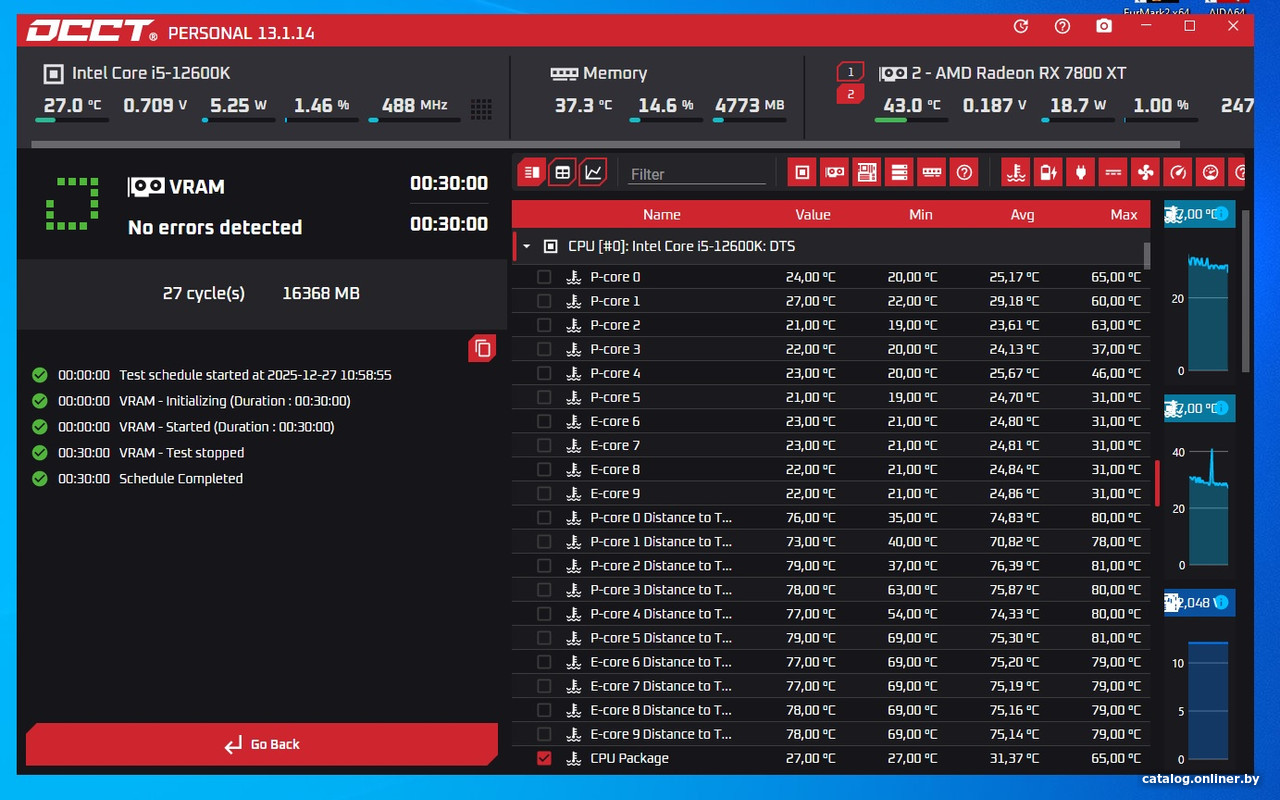Screen dimensions: 1280x800
Task: Select the E-core 7 row name
Action: [615, 445]
